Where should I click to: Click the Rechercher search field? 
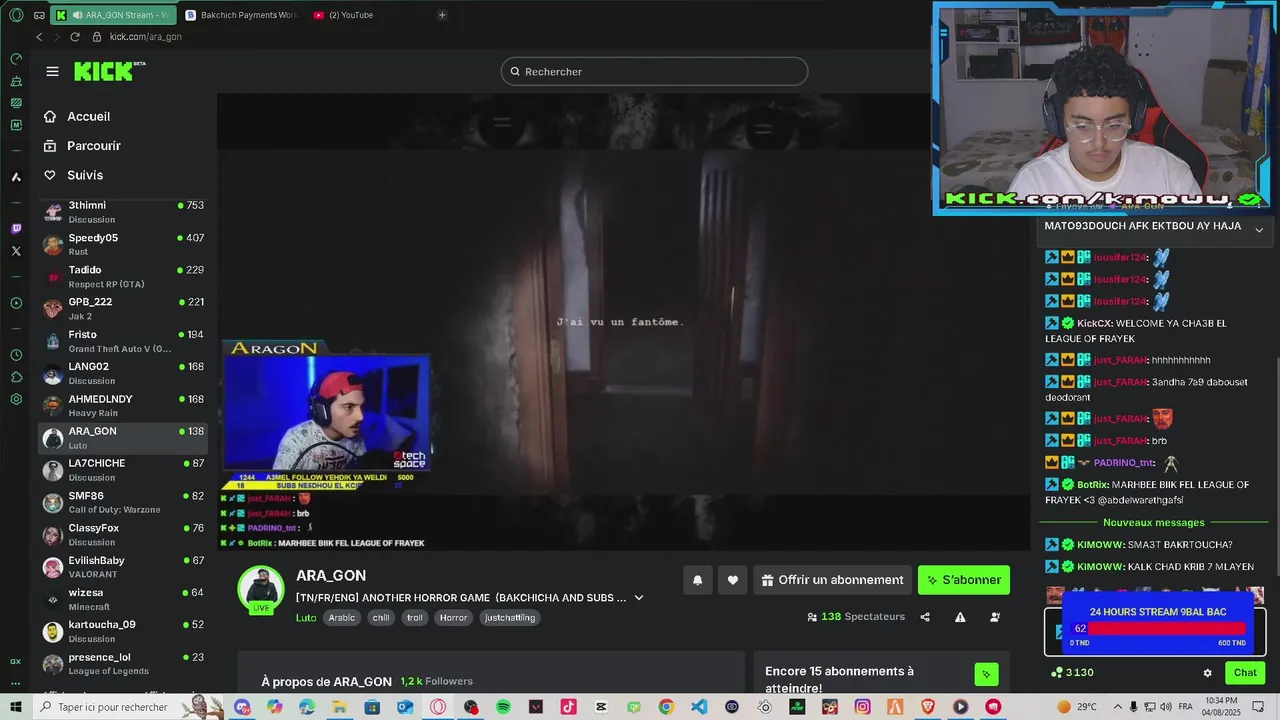tap(654, 71)
